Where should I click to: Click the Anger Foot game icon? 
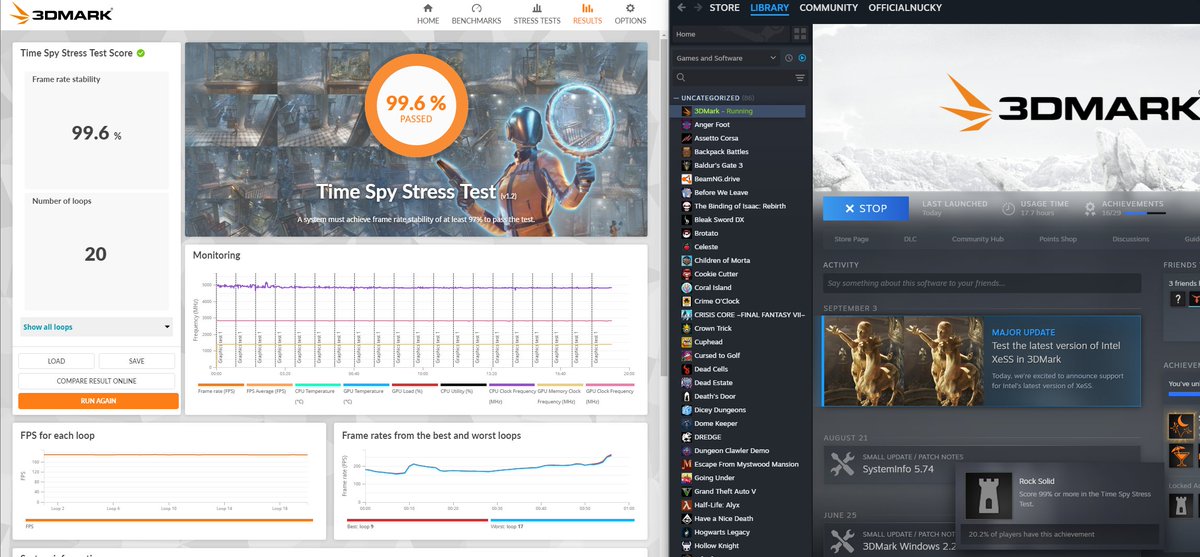pos(686,124)
